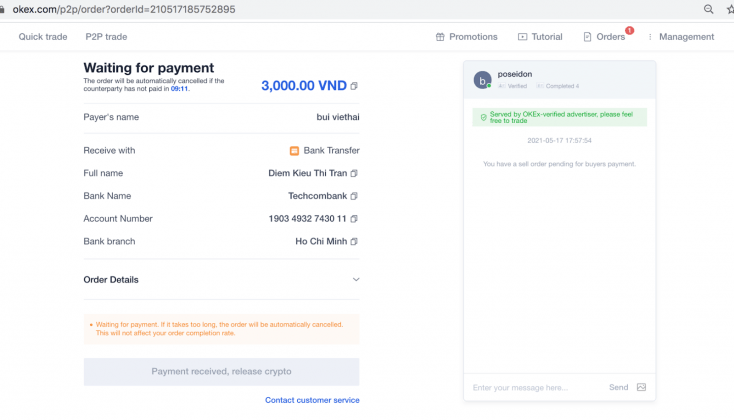Copy the bank branch Ho Chi Minh
The image size is (734, 420).
click(x=354, y=242)
